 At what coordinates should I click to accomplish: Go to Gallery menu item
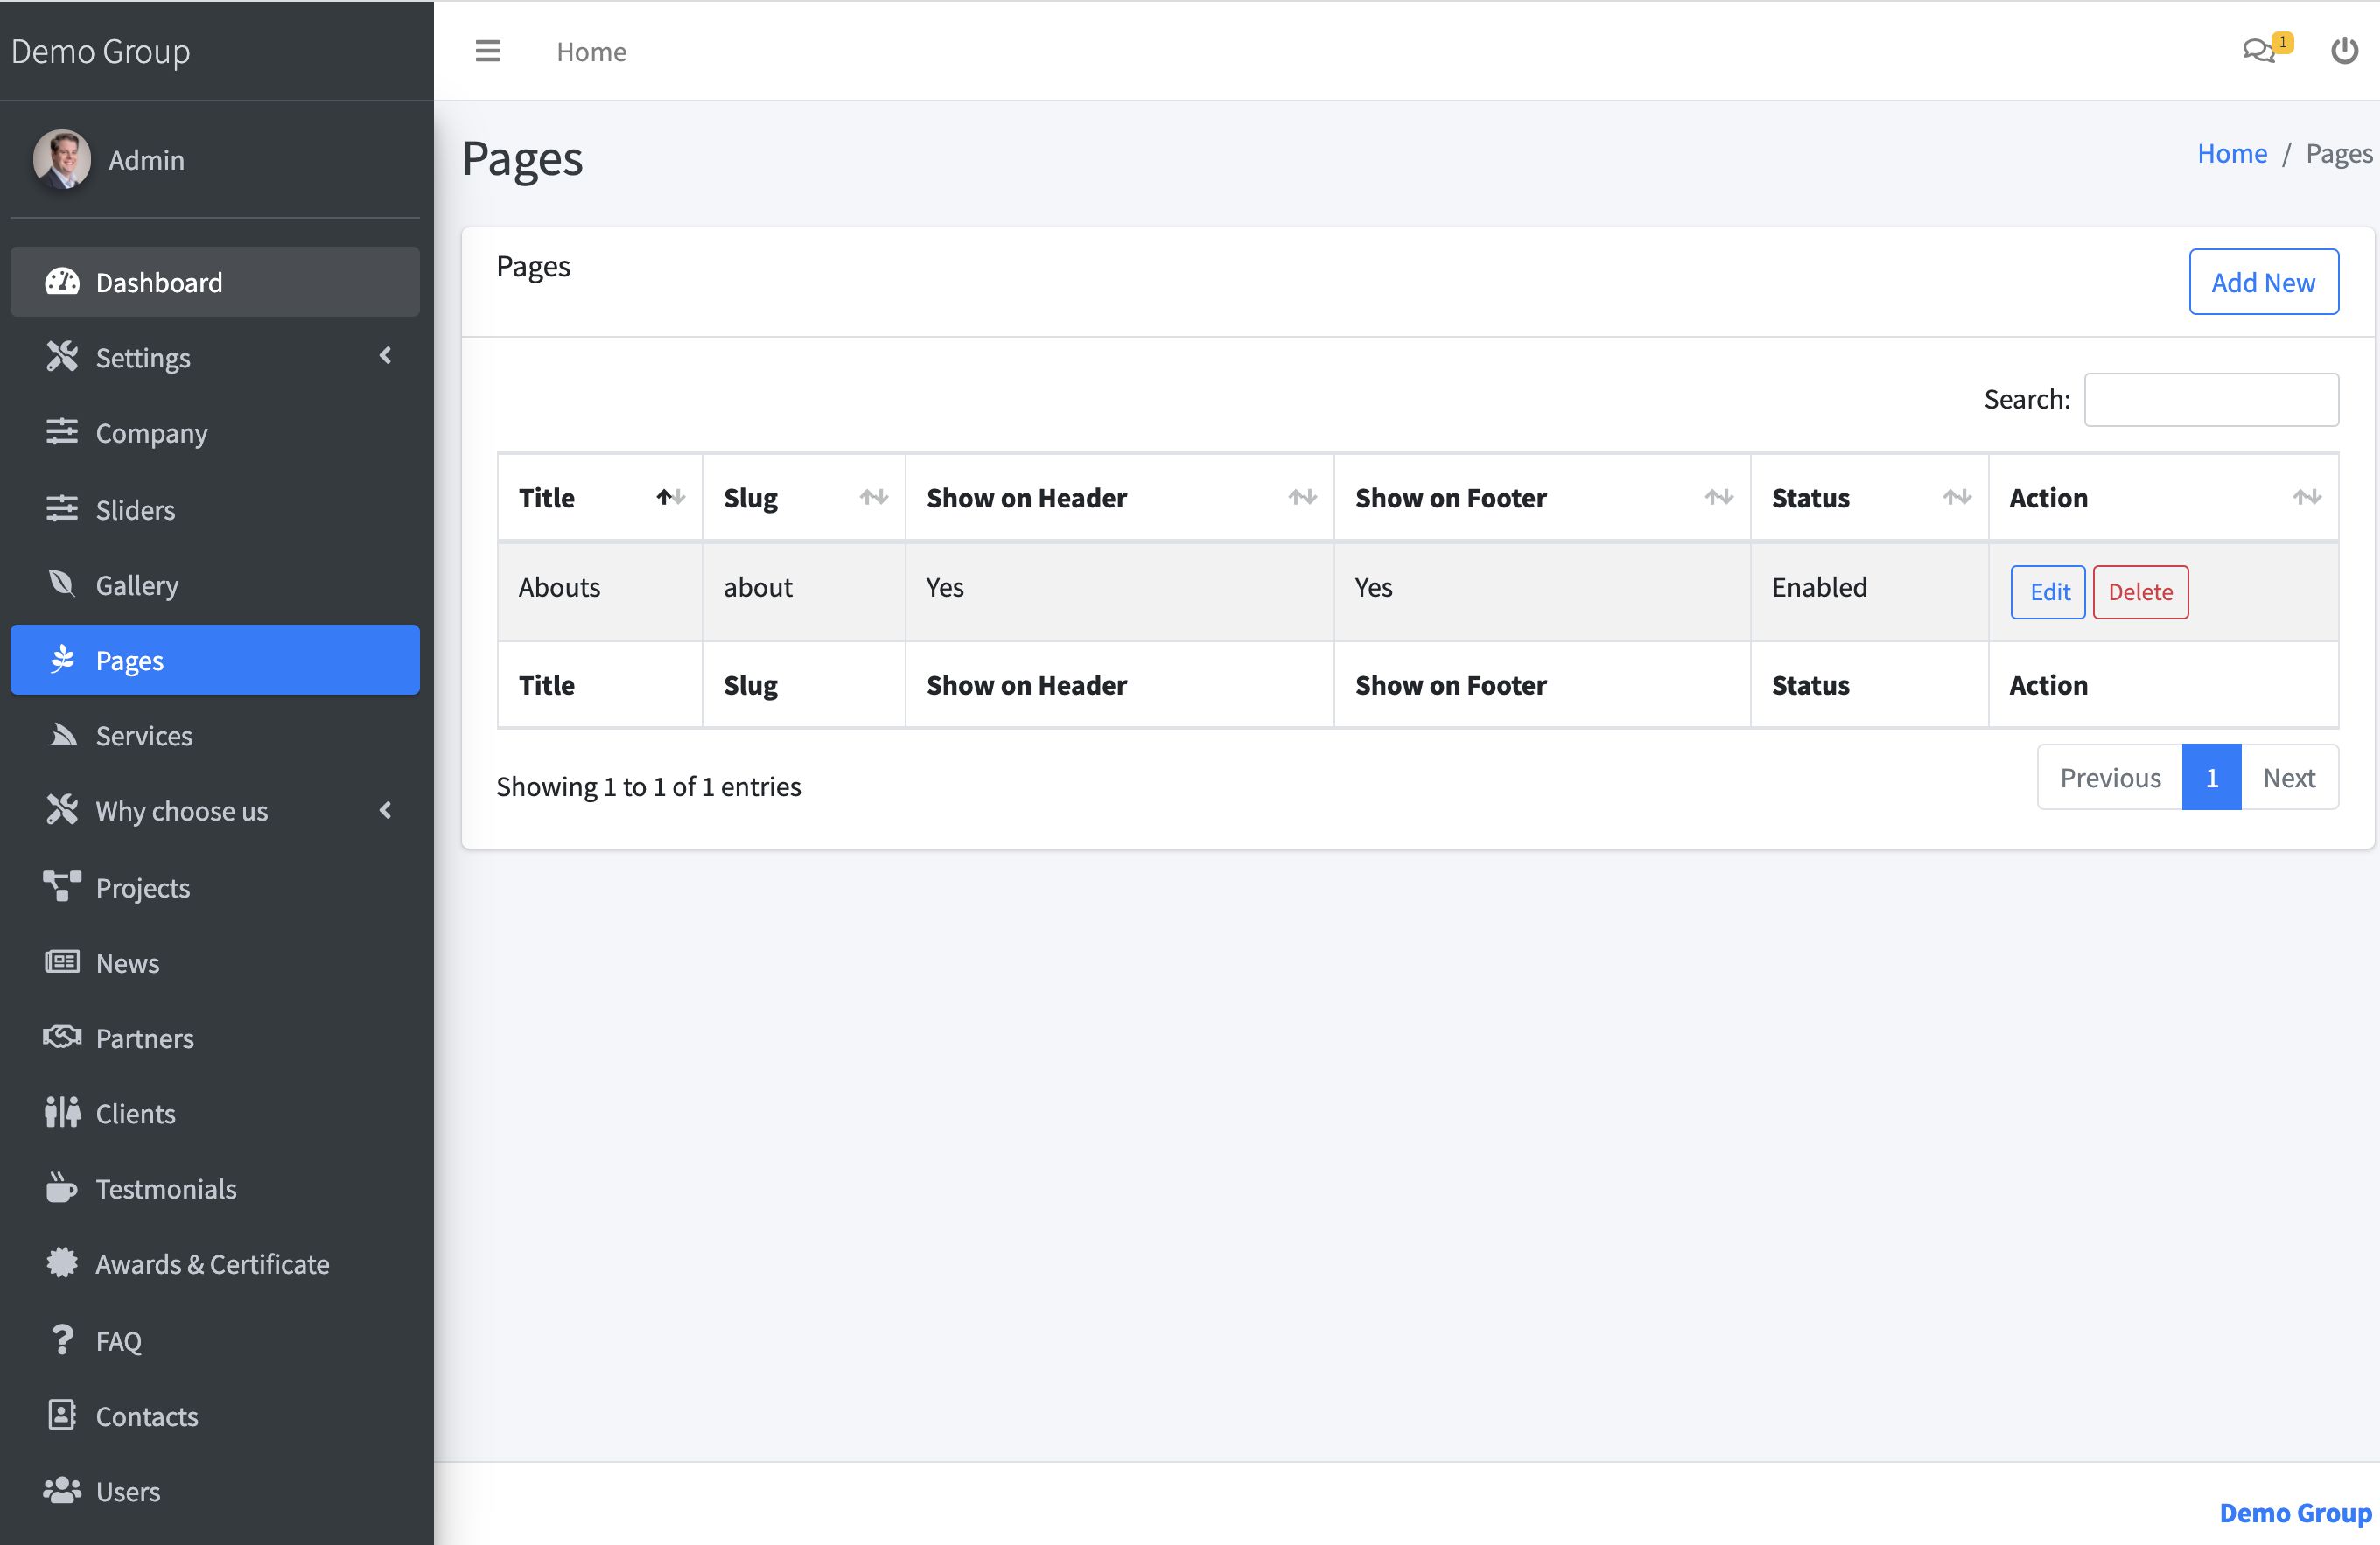click(x=215, y=585)
